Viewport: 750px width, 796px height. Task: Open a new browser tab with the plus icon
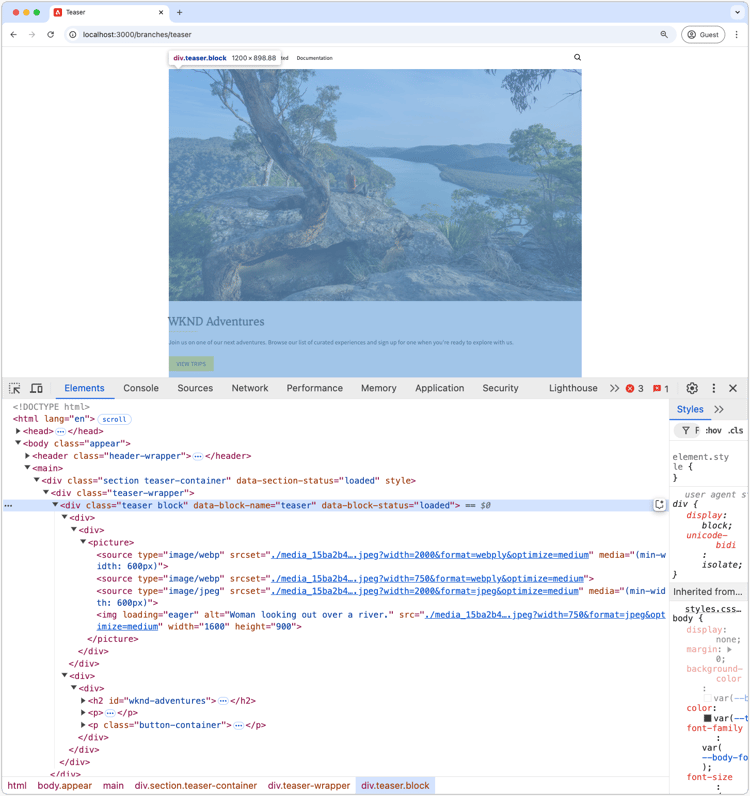[179, 12]
